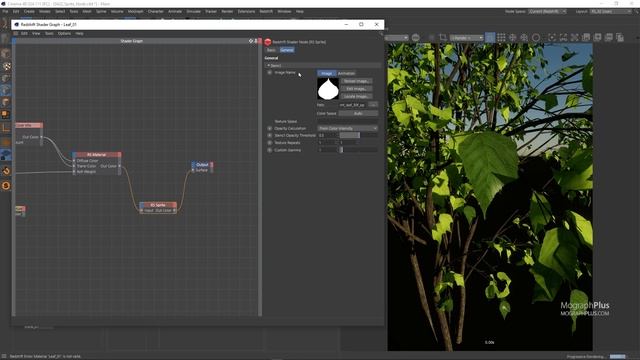Open the Tools menu in Shader Graph window

click(49, 33)
